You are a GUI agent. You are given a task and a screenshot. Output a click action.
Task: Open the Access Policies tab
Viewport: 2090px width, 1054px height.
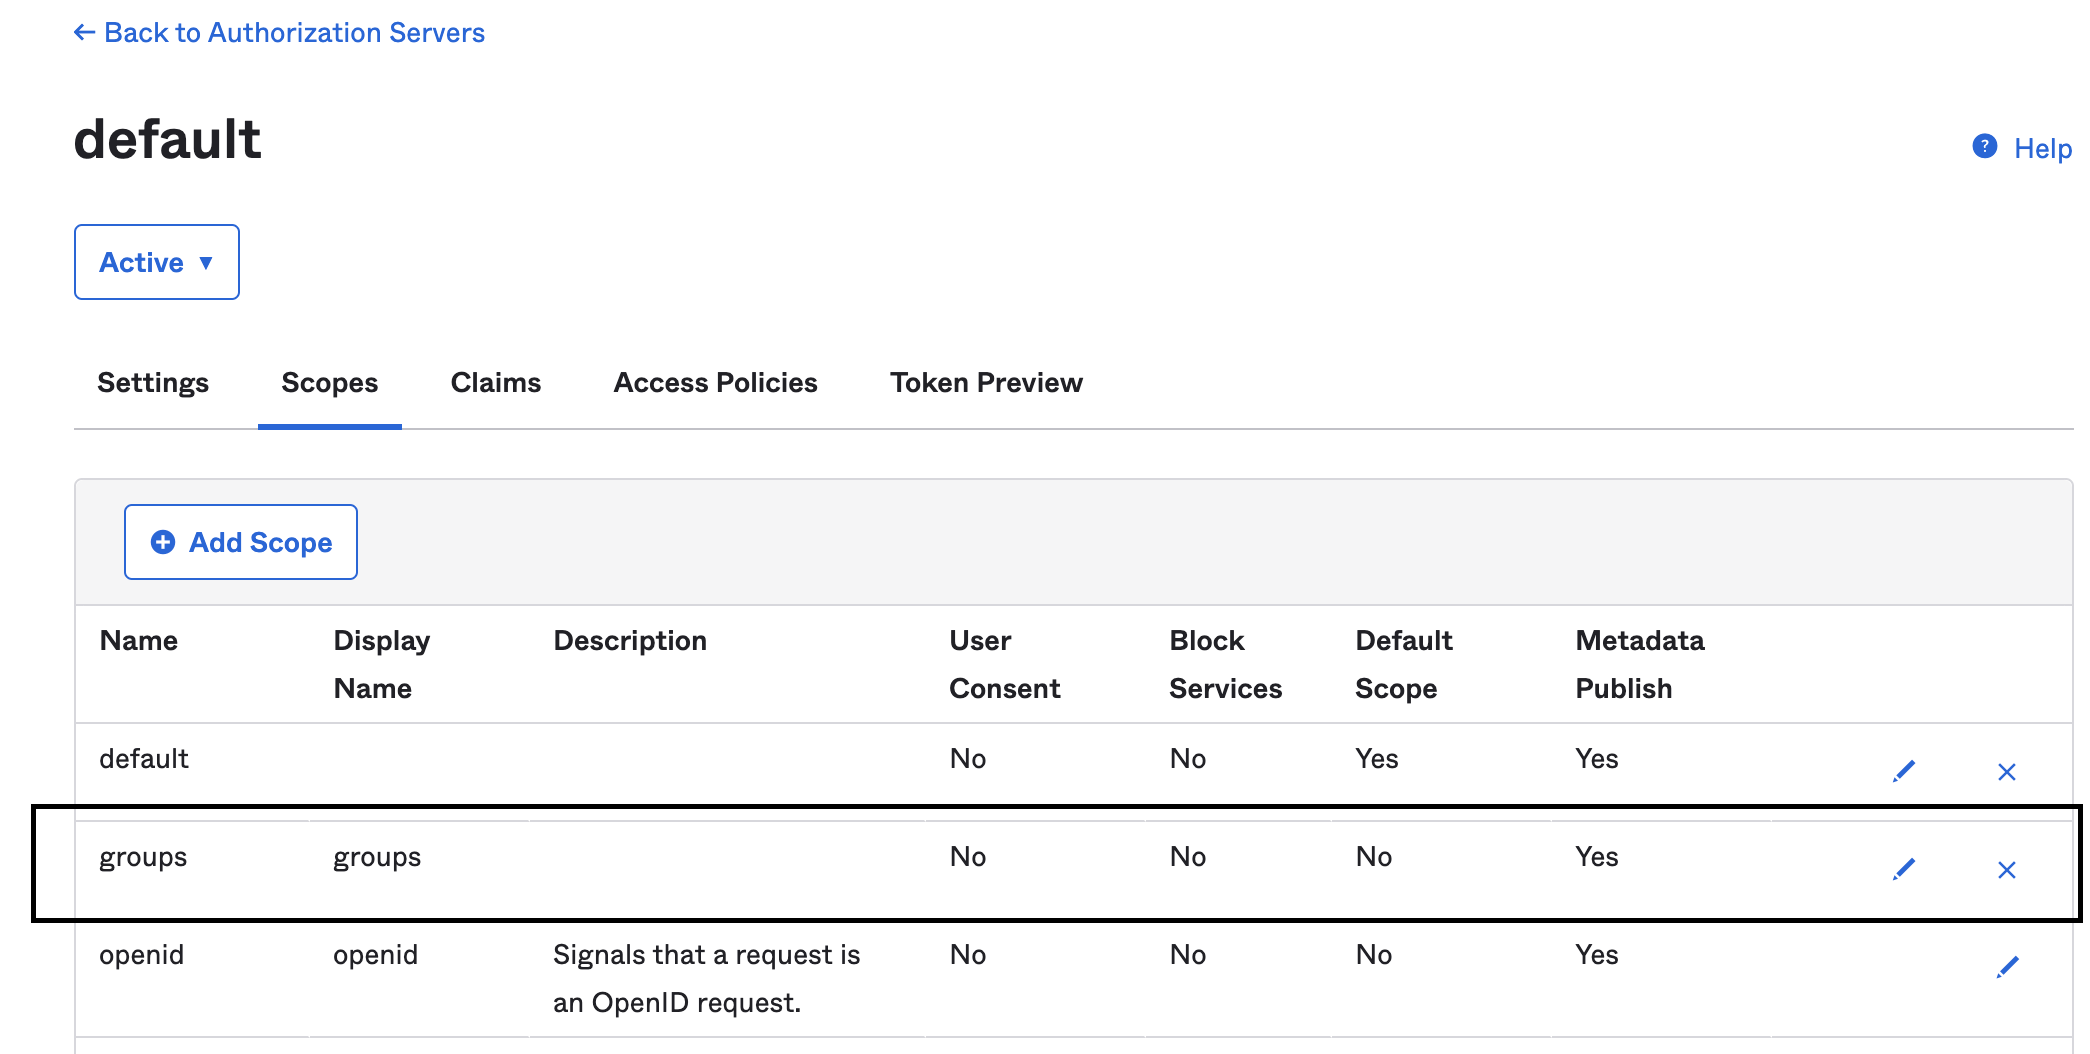pyautogui.click(x=715, y=383)
